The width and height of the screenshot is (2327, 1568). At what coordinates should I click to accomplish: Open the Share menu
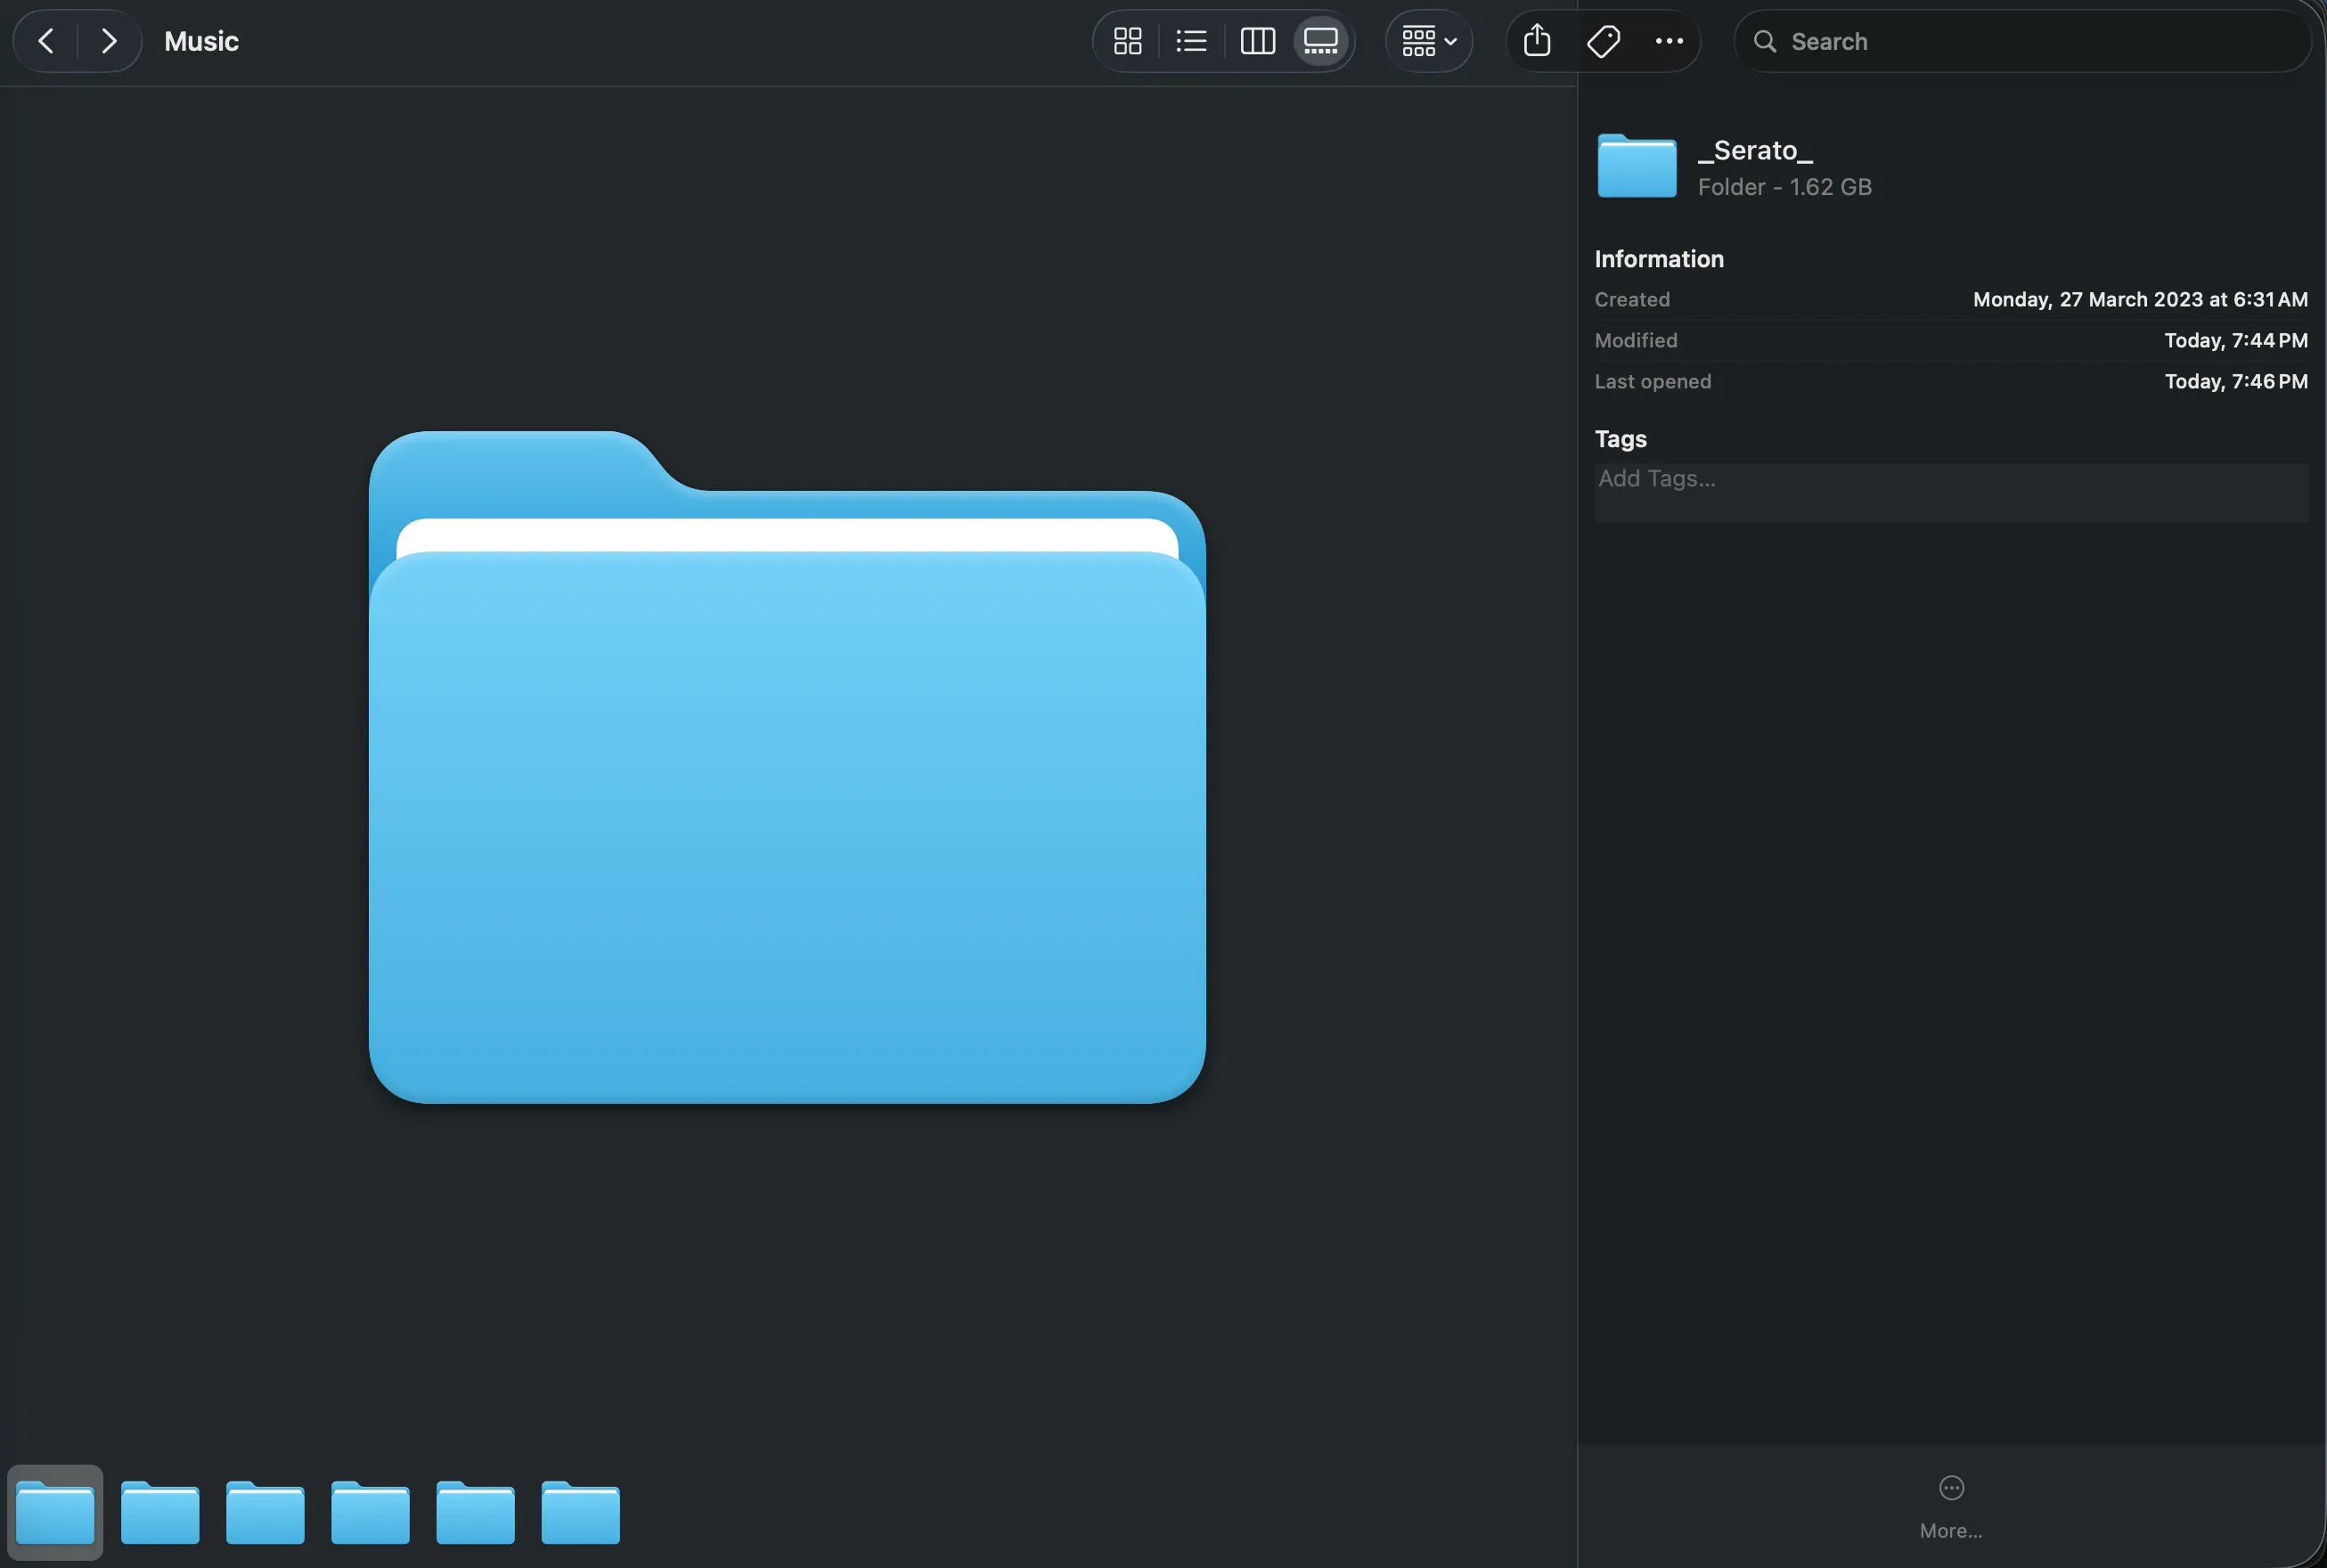(1537, 41)
